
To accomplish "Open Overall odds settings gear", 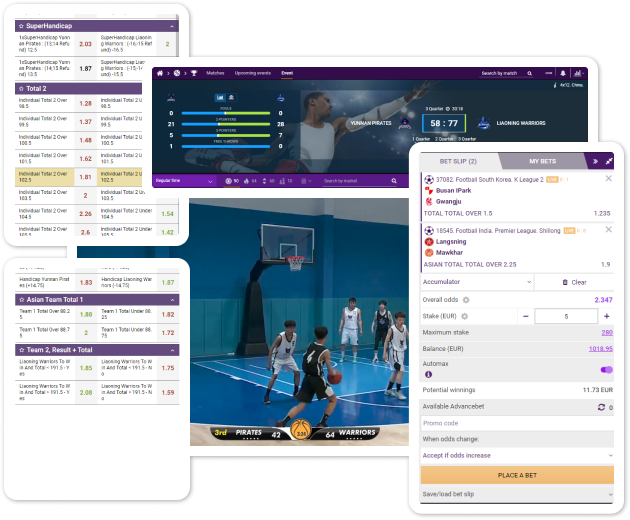I will tap(466, 300).
